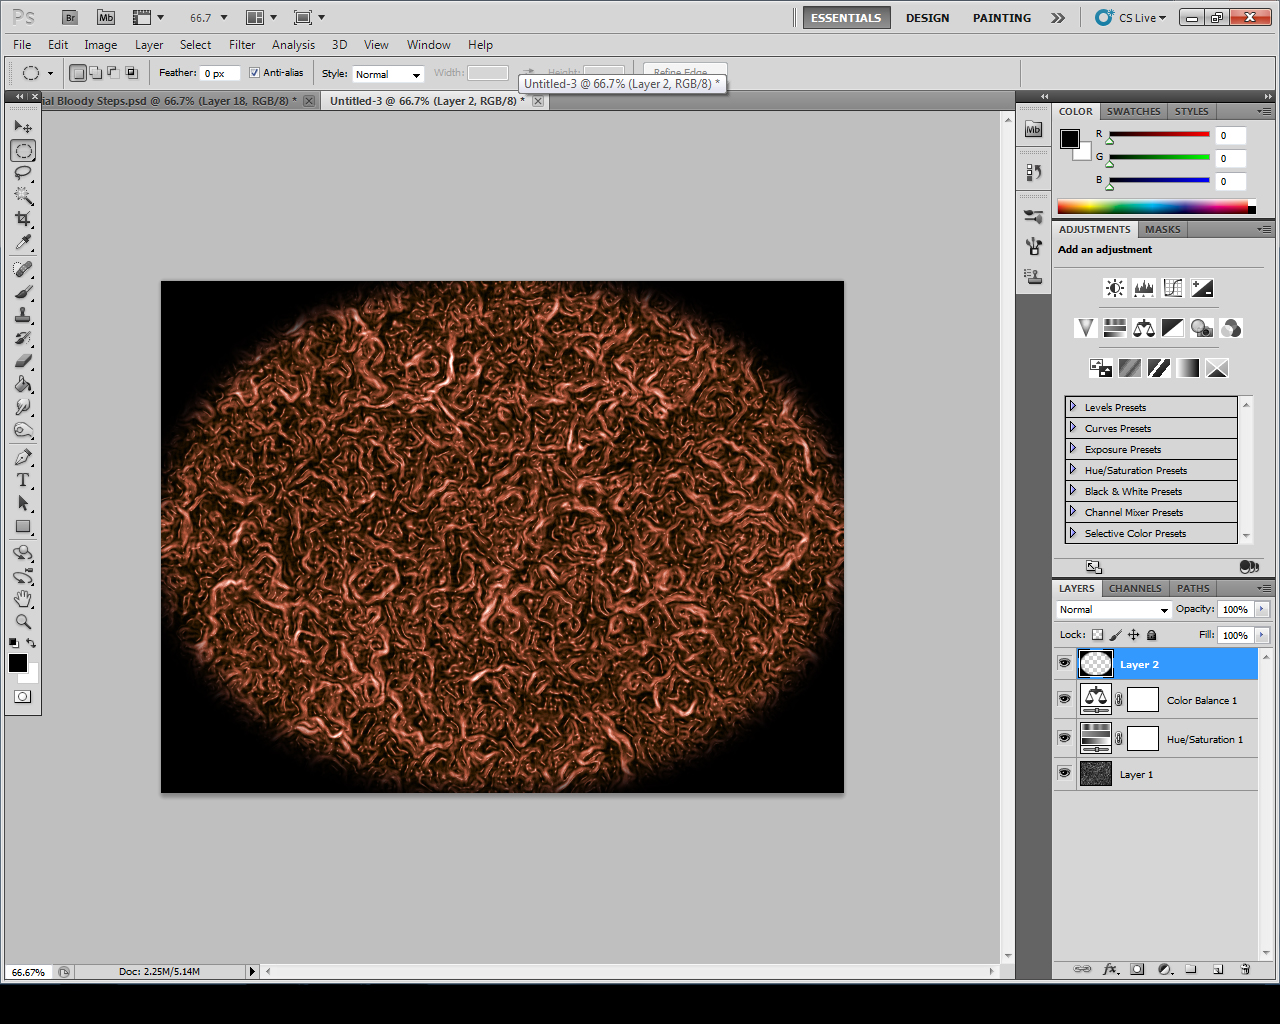Add a Brightness/Contrast adjustment
Image resolution: width=1280 pixels, height=1024 pixels.
[1114, 289]
